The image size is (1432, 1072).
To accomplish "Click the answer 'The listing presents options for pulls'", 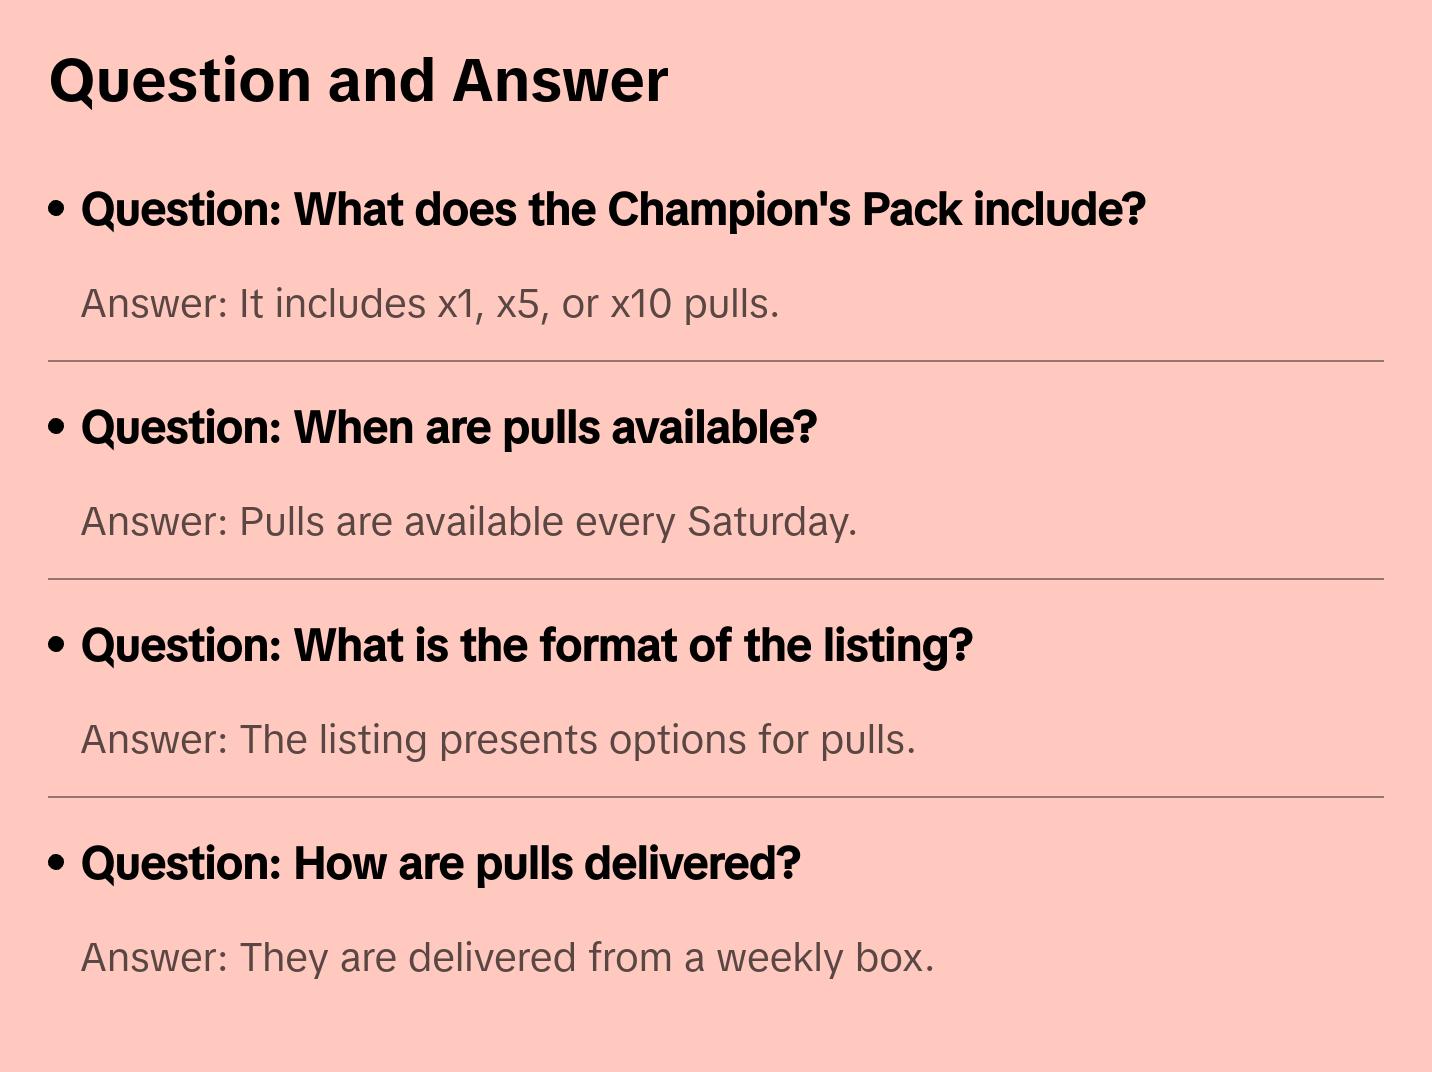I will coord(497,740).
